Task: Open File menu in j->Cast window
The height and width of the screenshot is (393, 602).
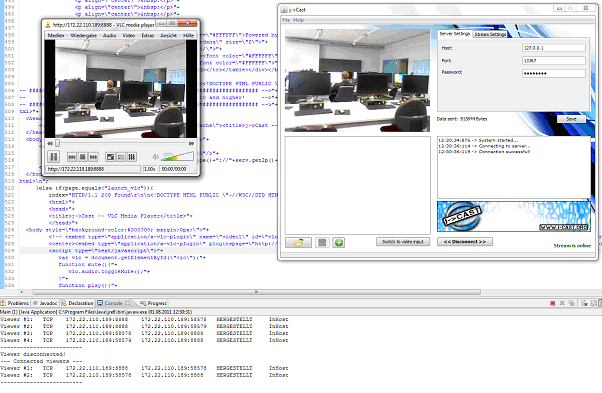Action: pos(286,20)
